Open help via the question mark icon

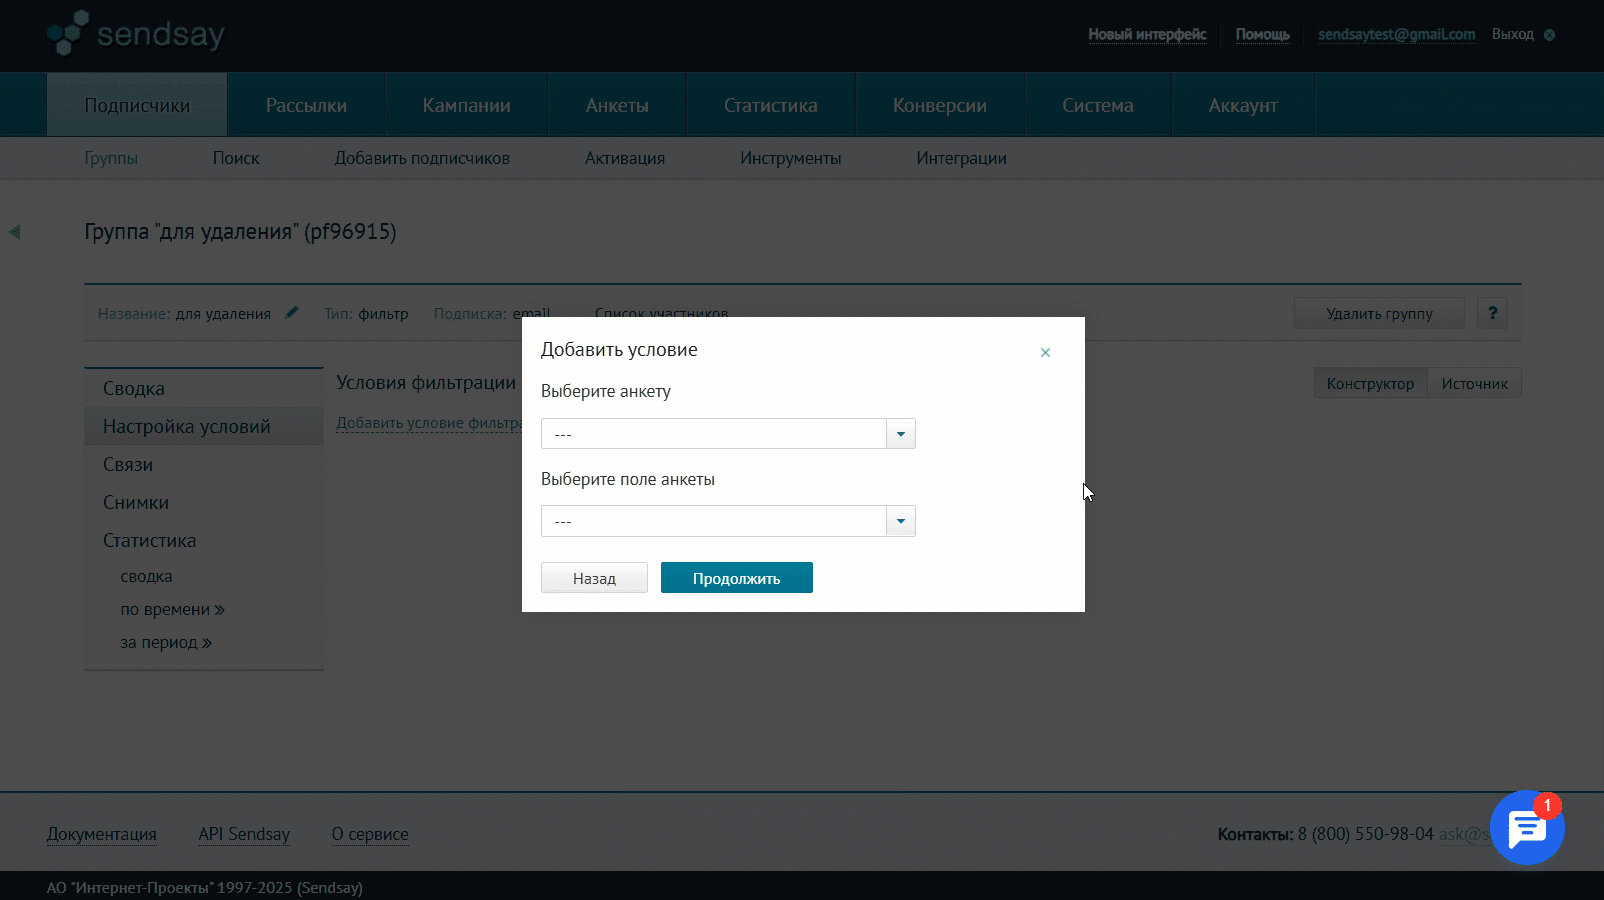tap(1492, 312)
